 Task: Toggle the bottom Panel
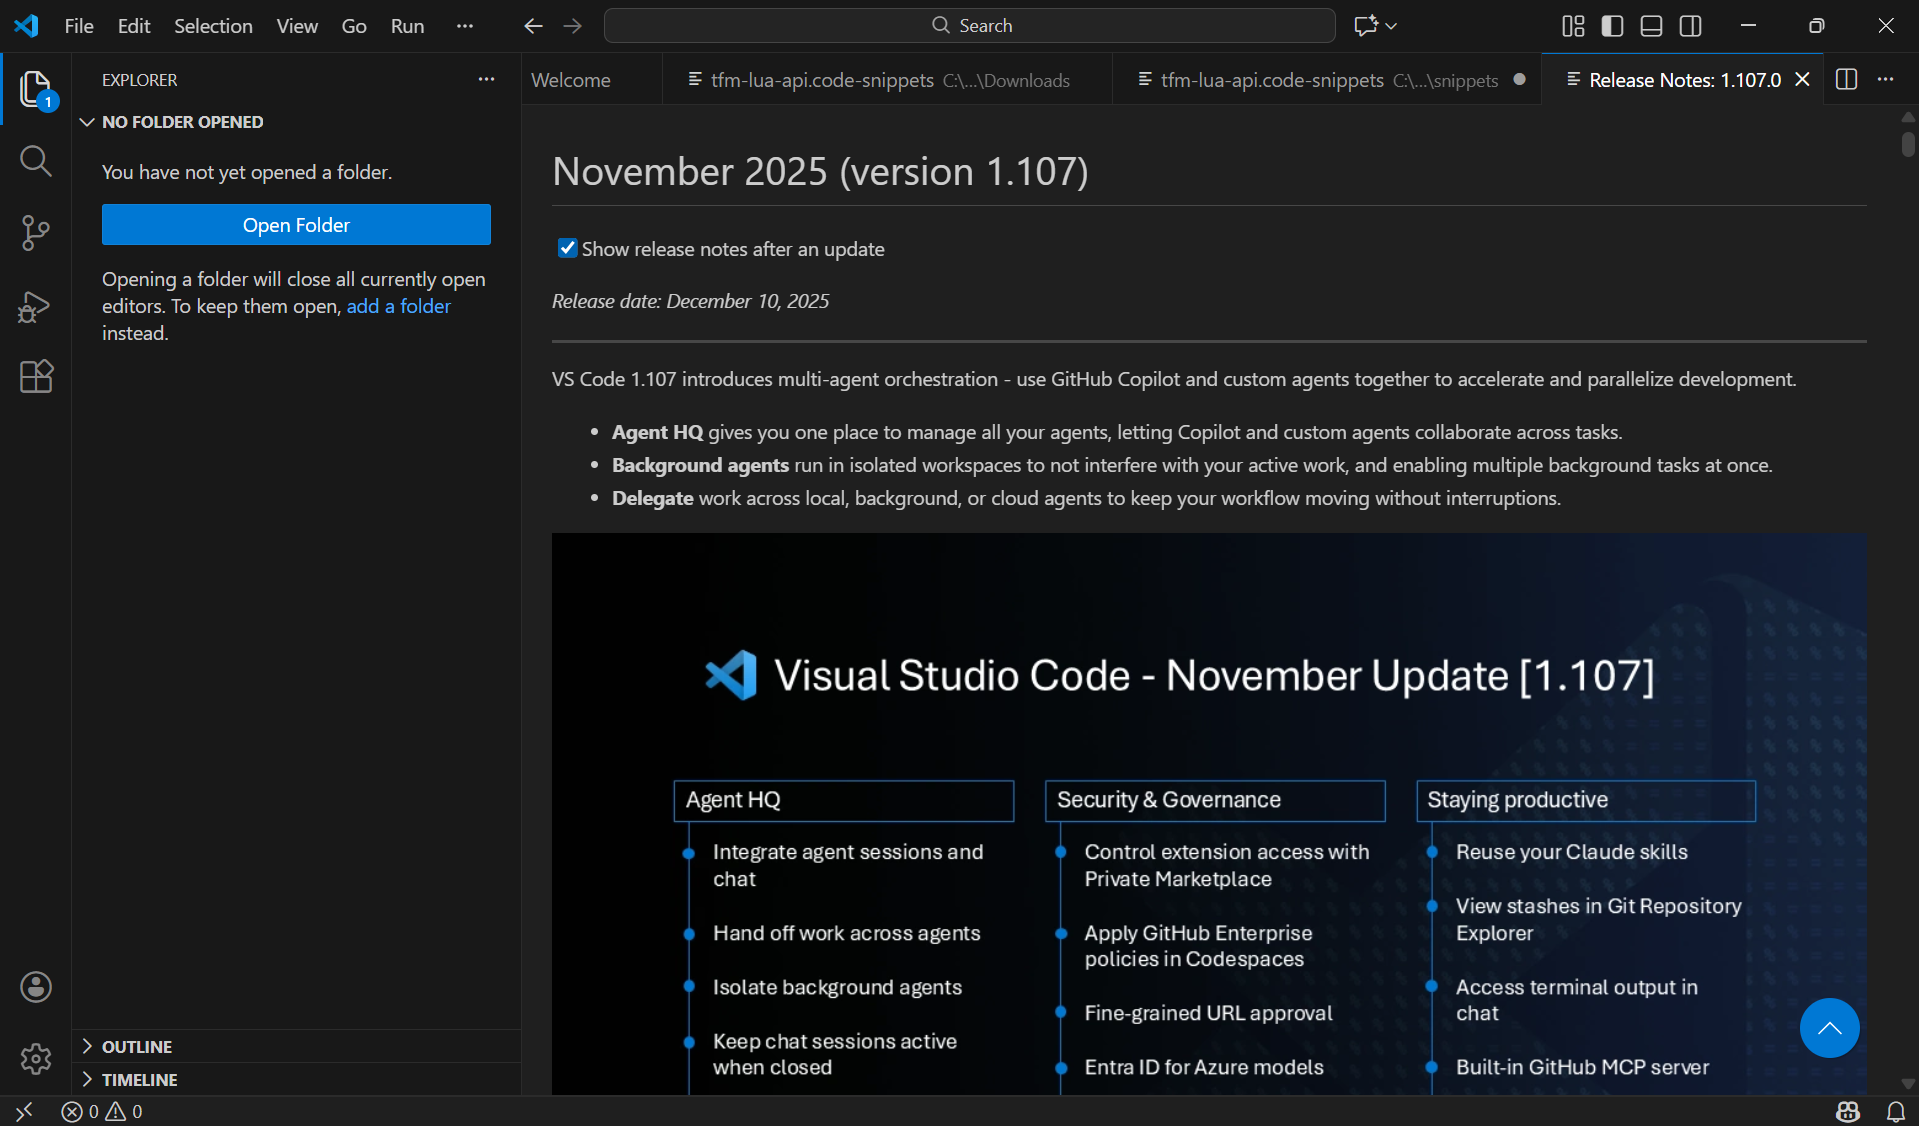(1652, 26)
